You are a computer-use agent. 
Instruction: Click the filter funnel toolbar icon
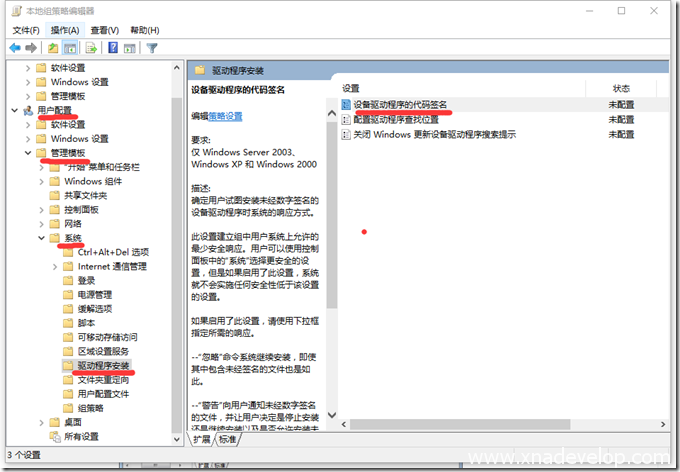(x=152, y=47)
